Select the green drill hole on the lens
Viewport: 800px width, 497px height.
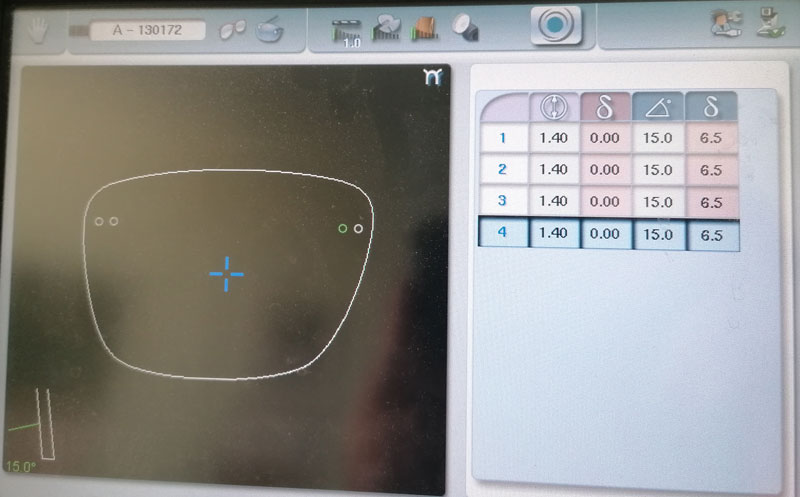pos(343,229)
